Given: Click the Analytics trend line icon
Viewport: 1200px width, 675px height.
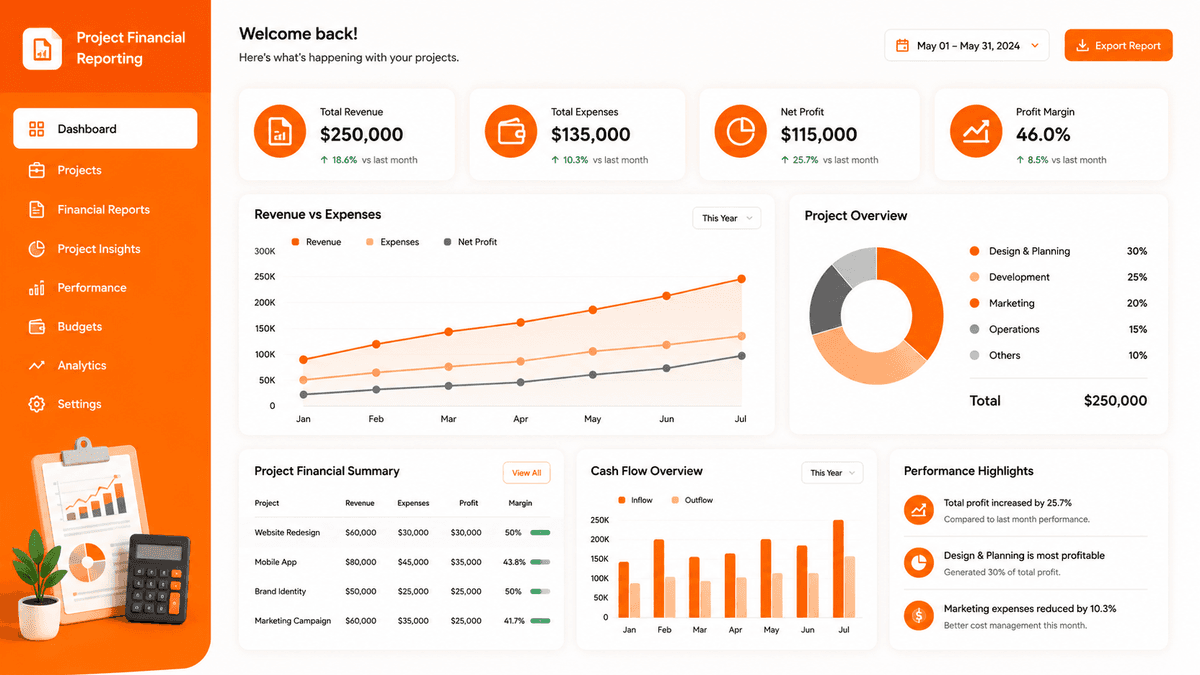Looking at the screenshot, I should tap(37, 366).
